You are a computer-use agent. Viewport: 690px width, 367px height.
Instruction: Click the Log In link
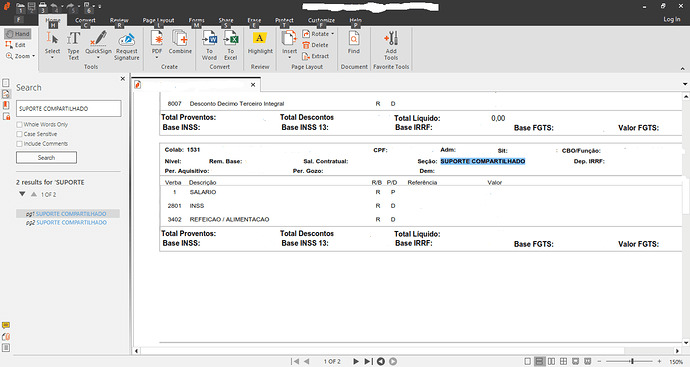coord(672,19)
